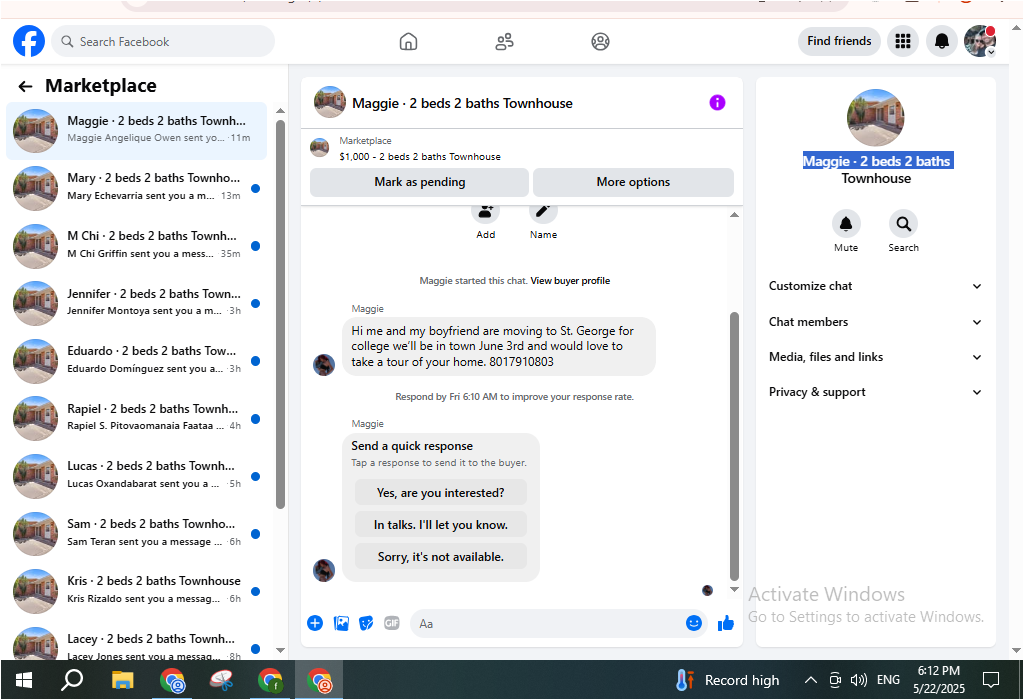Click the chat messages scrollbar

(x=734, y=446)
